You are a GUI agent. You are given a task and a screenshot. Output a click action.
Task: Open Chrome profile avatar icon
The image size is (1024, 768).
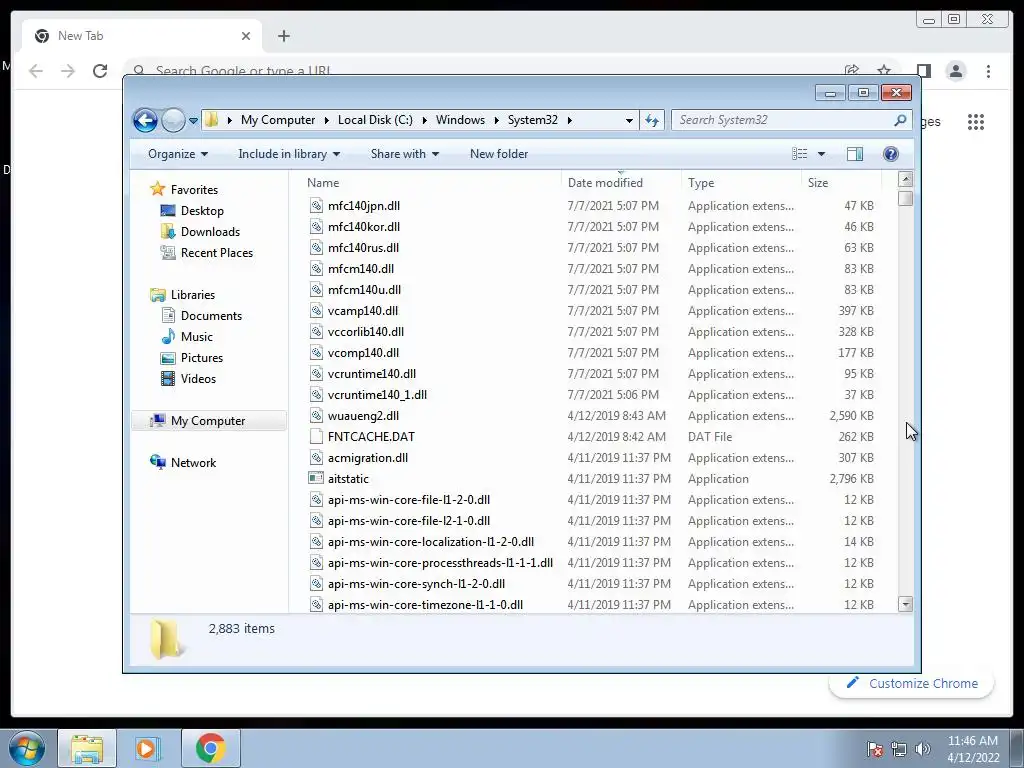pos(955,71)
